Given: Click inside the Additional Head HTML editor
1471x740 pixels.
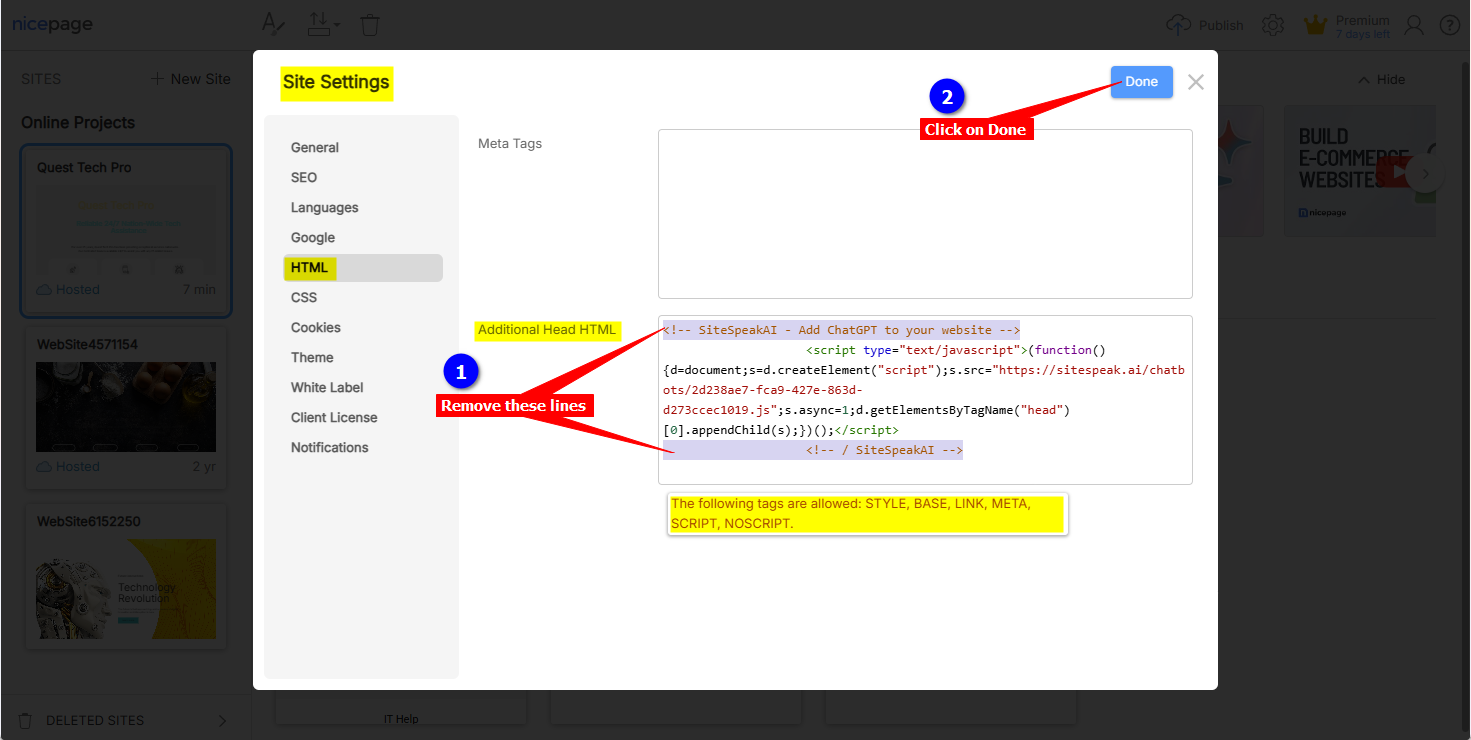Looking at the screenshot, I should (925, 400).
